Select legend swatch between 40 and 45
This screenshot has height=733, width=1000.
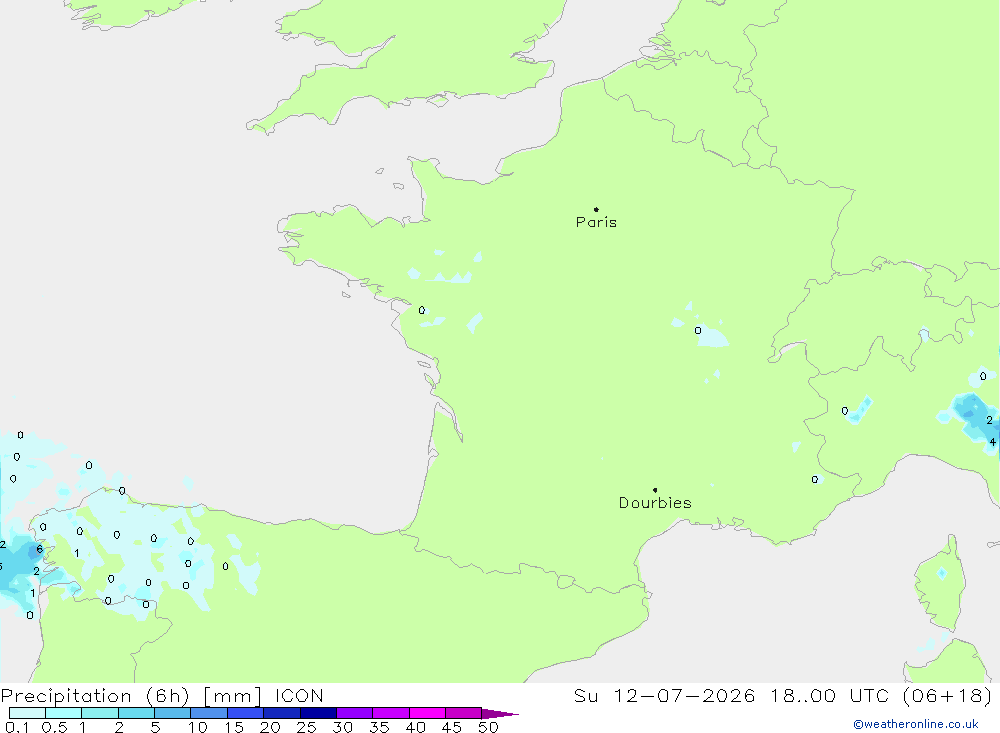(x=427, y=713)
